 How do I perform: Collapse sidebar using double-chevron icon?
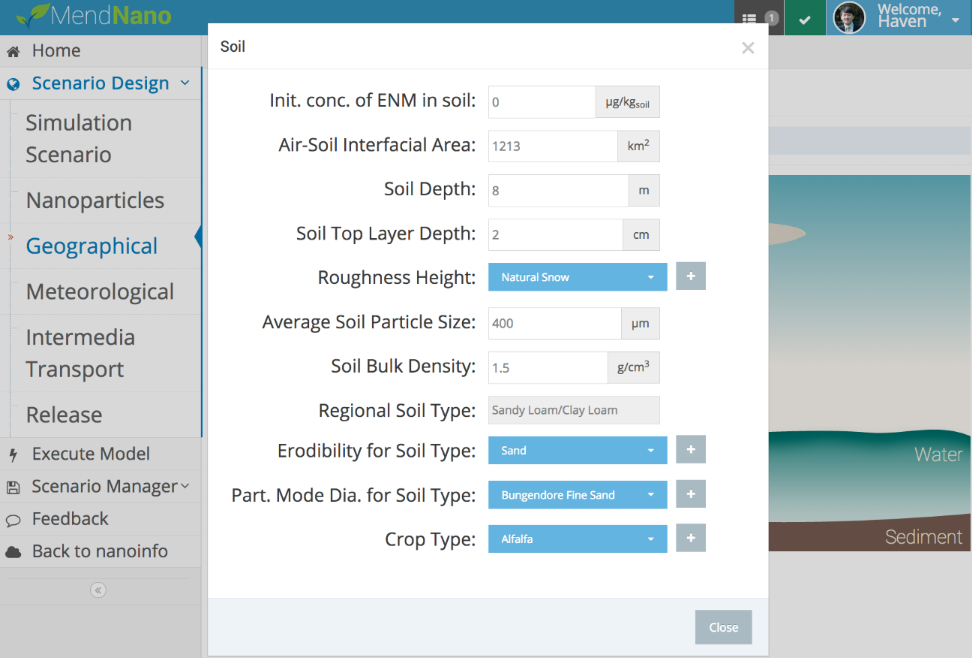pos(98,590)
